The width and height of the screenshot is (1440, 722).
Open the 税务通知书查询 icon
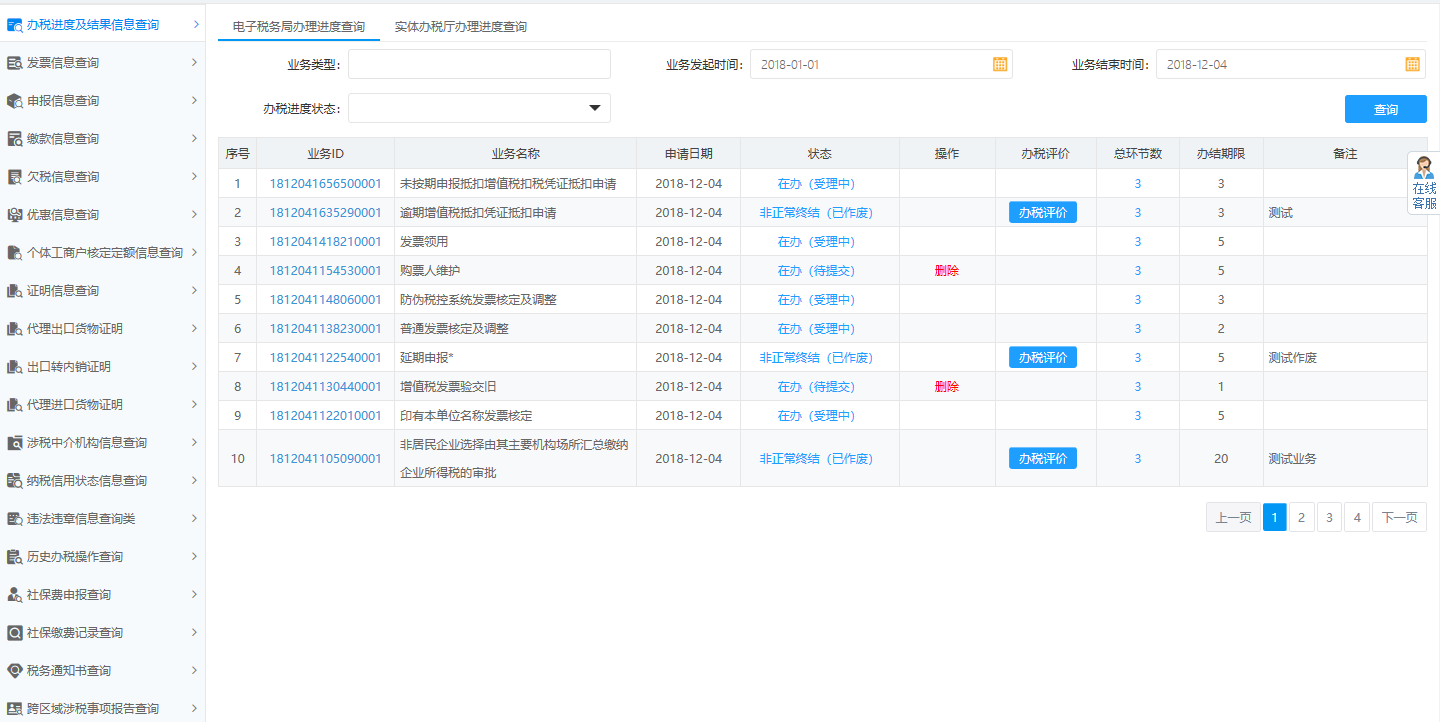point(15,670)
